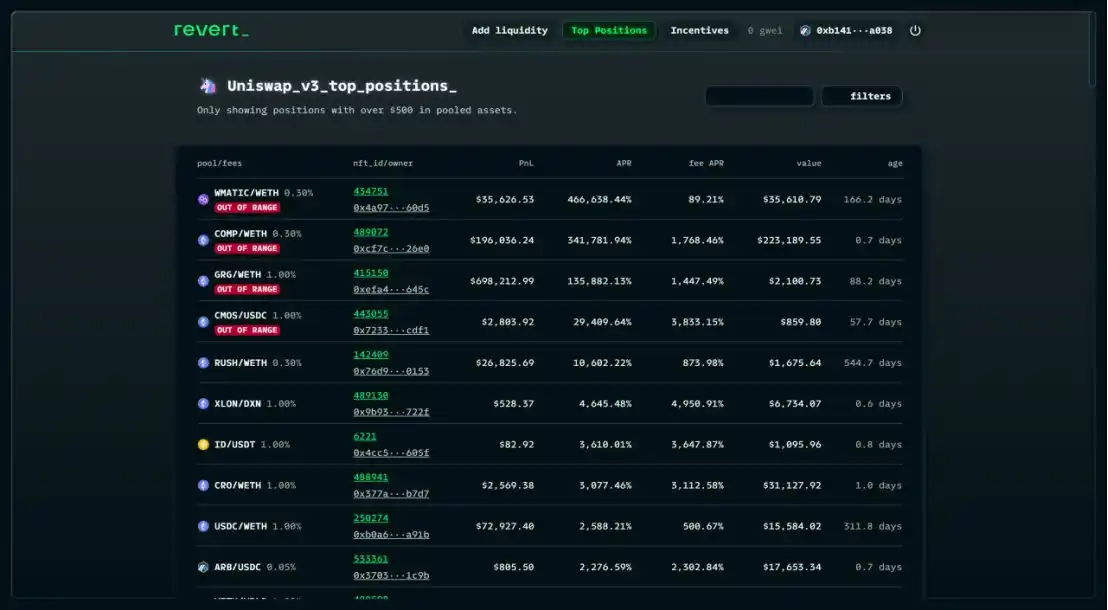Image resolution: width=1108 pixels, height=610 pixels.
Task: Open NFT position 489072
Action: click(371, 232)
